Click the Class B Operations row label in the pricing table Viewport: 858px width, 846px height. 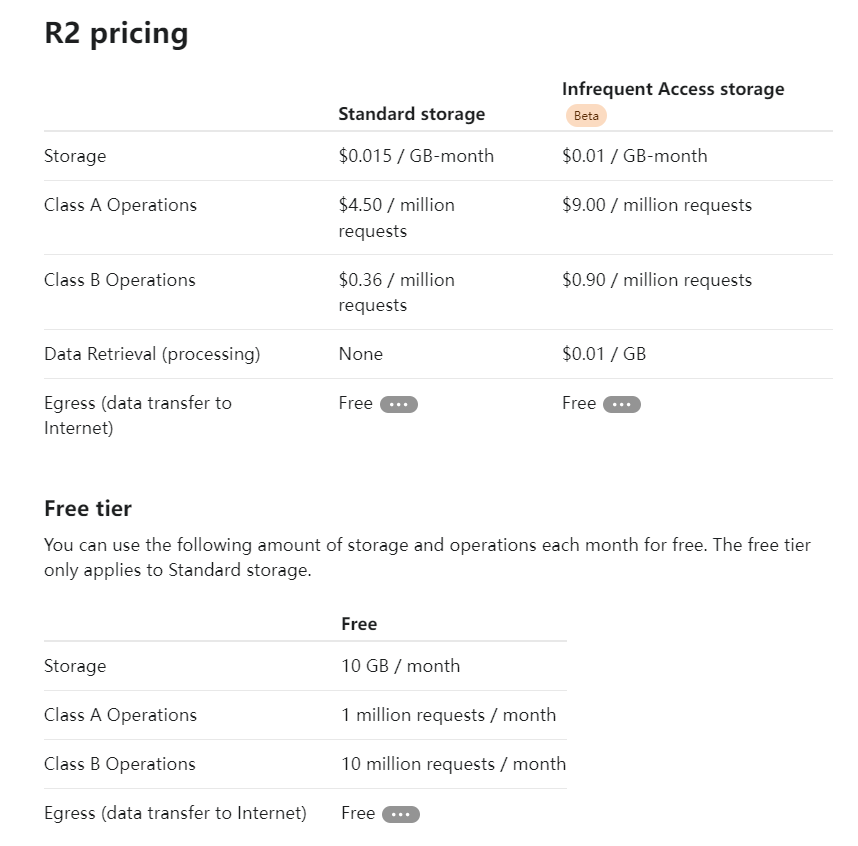point(120,280)
